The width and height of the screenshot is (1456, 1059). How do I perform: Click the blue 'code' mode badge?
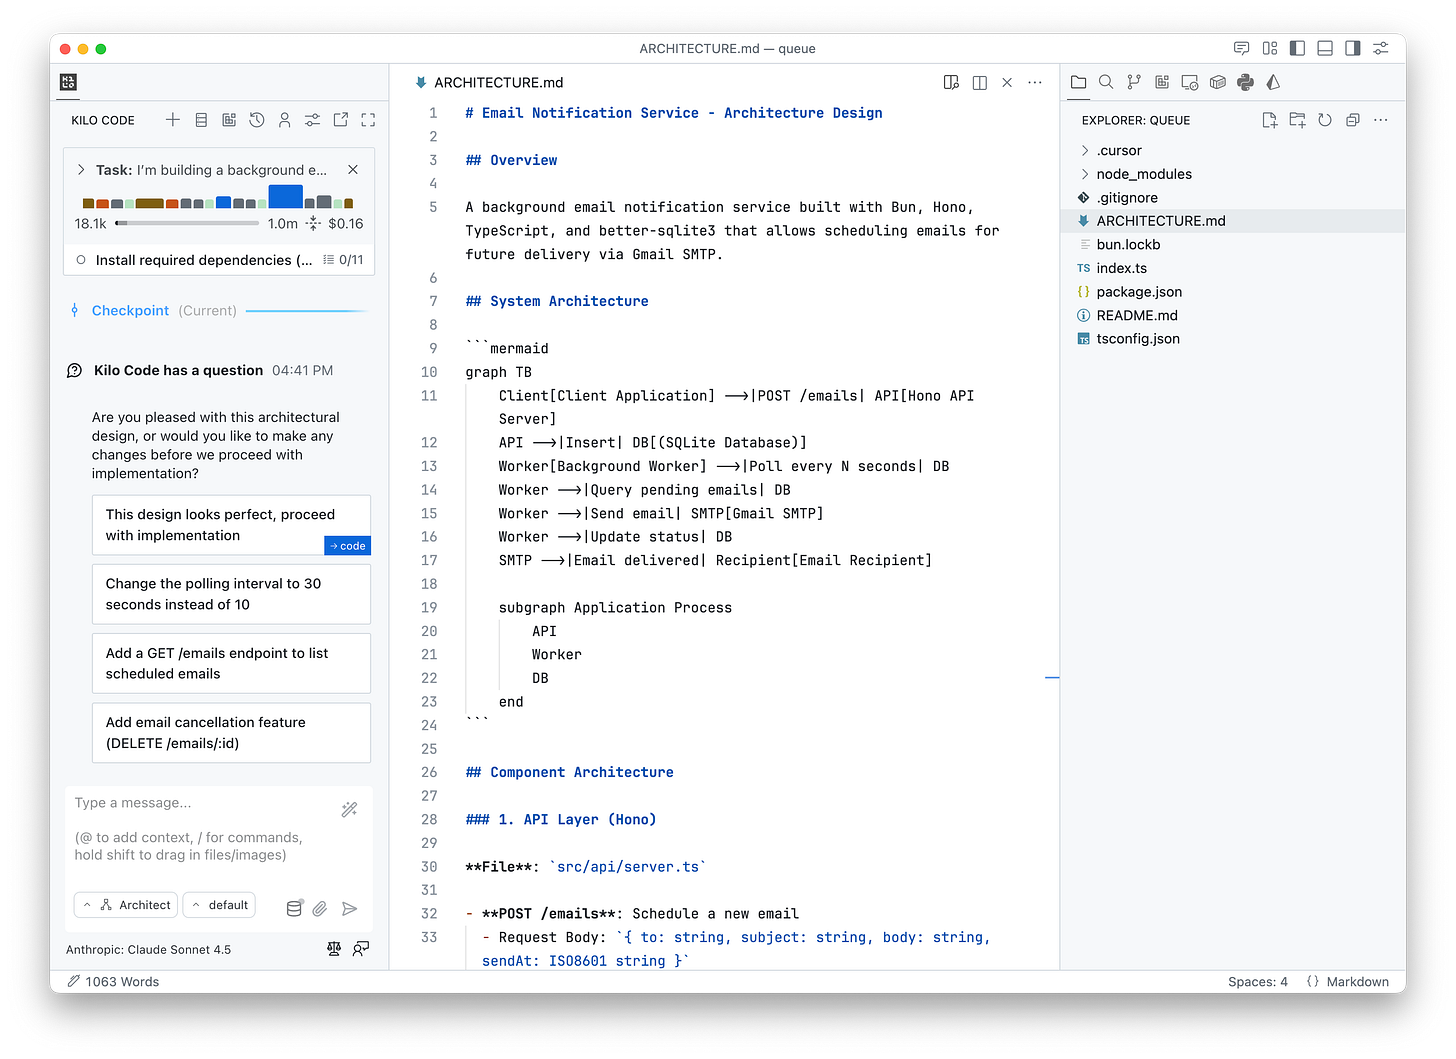347,546
